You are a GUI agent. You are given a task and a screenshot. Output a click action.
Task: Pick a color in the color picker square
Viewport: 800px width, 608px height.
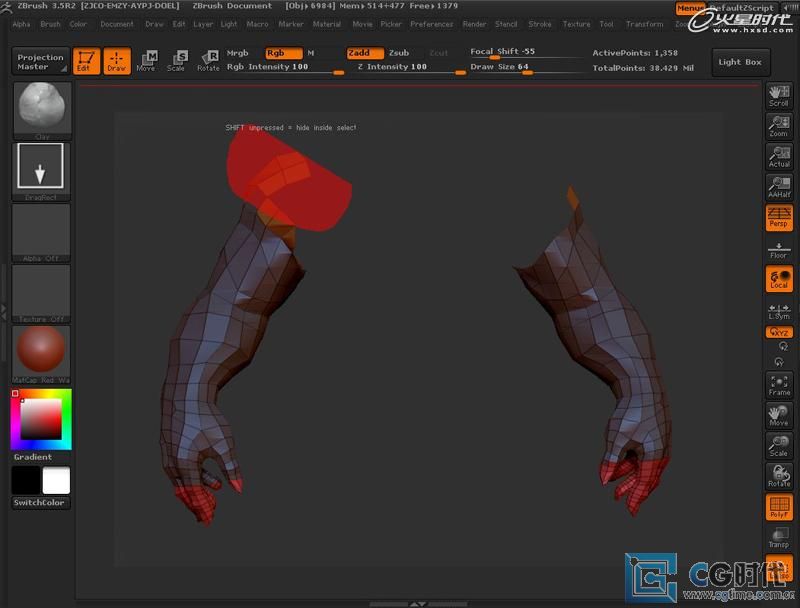pyautogui.click(x=41, y=419)
